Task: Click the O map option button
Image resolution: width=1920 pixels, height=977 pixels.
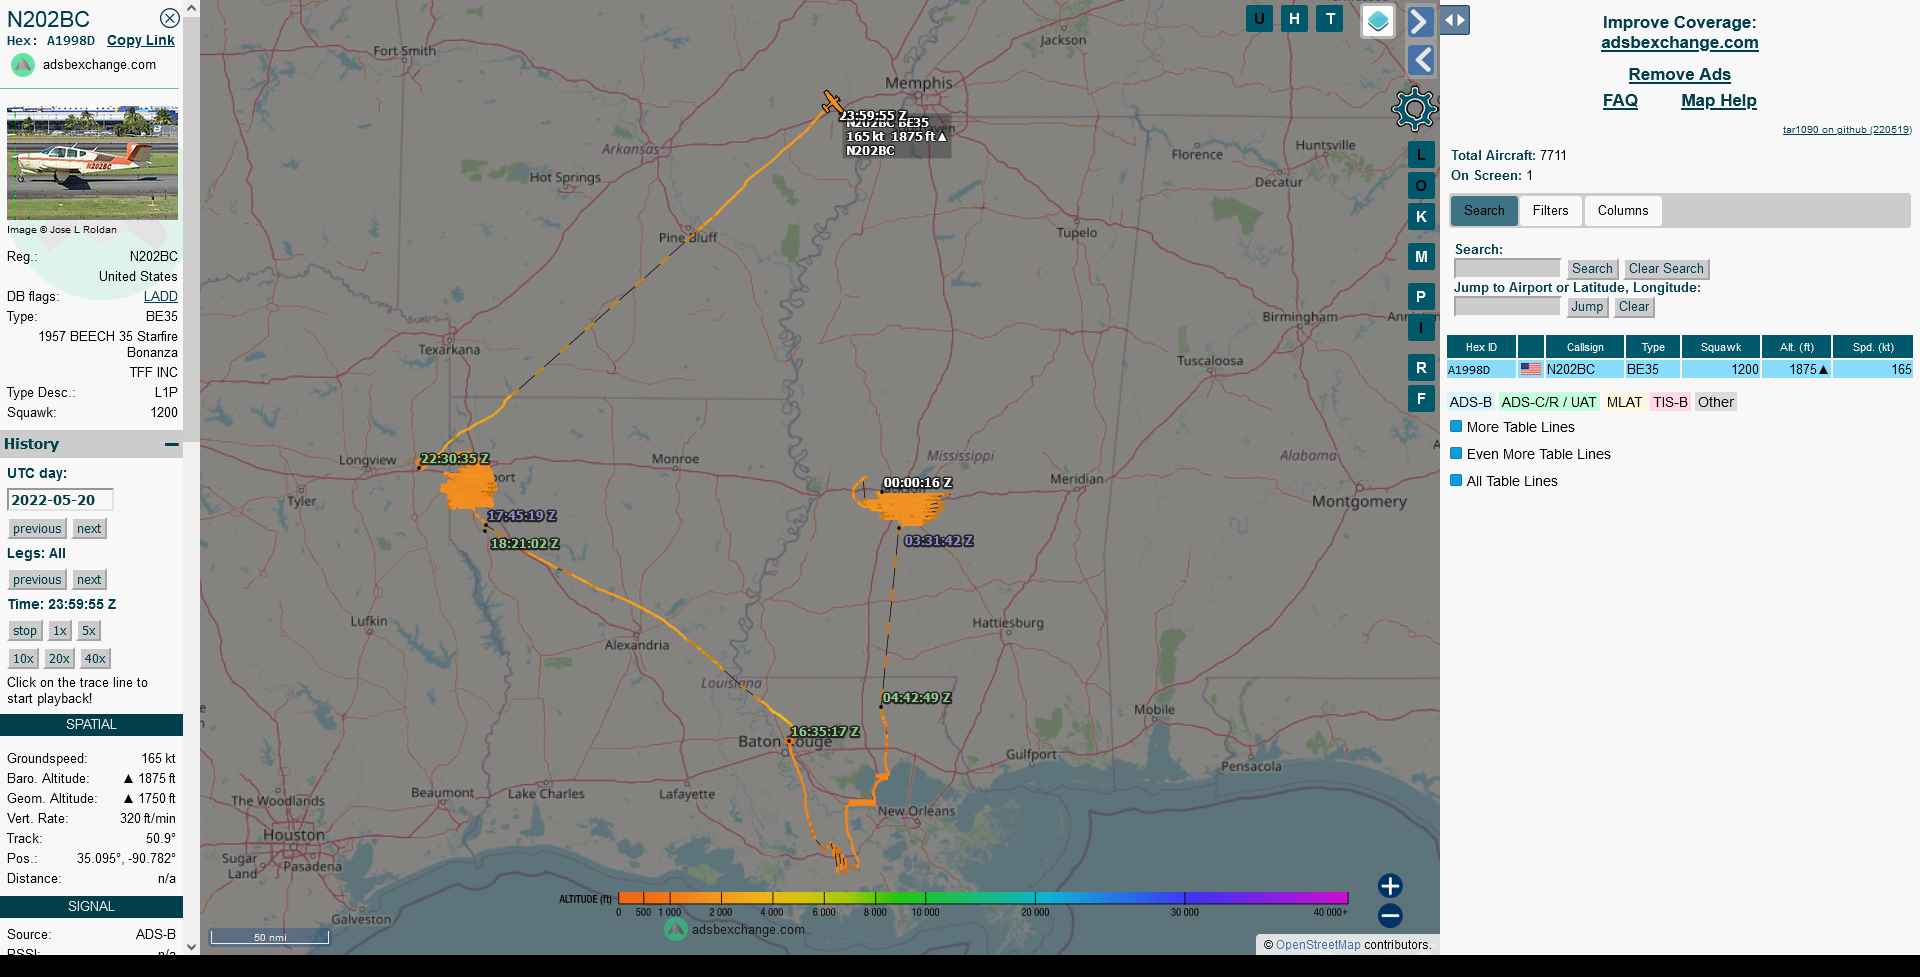Action: coord(1421,185)
